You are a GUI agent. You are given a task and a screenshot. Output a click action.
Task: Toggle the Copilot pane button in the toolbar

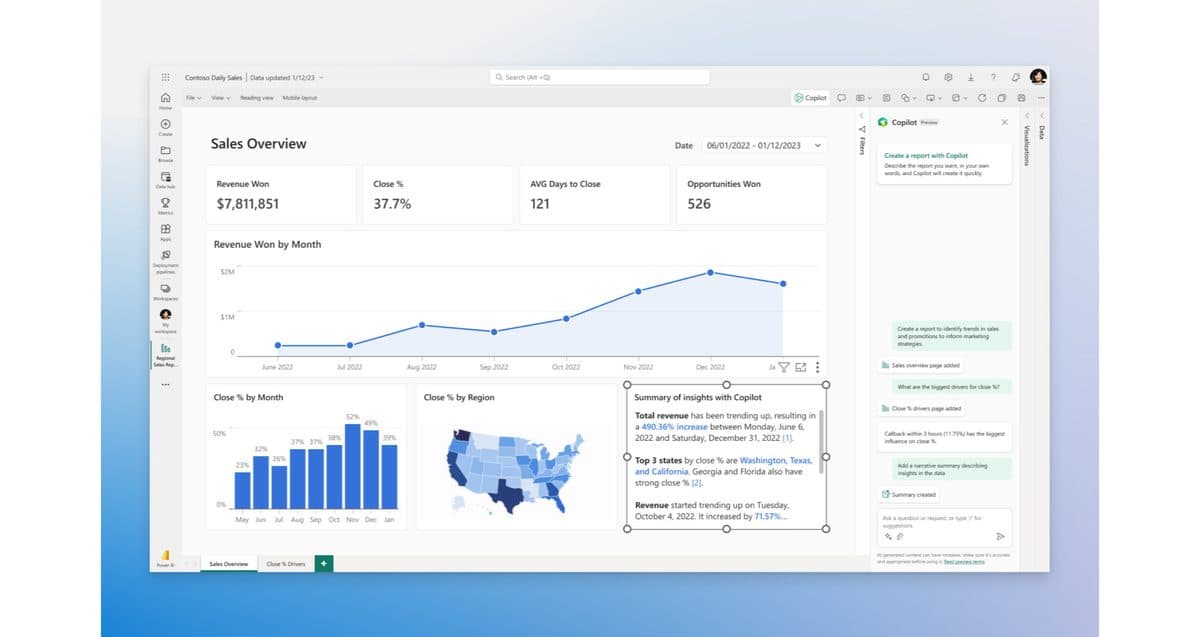tap(811, 98)
